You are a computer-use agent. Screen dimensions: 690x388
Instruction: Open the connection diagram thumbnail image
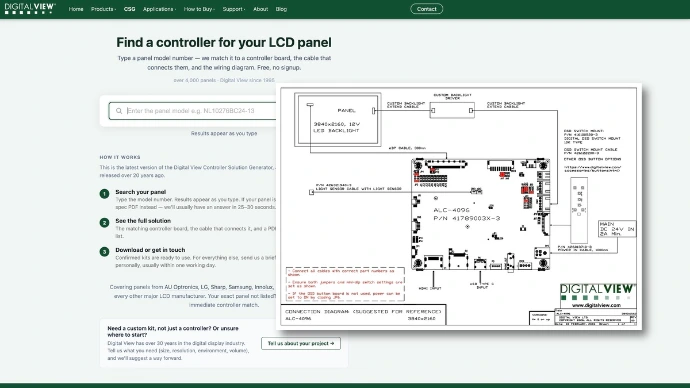[459, 206]
